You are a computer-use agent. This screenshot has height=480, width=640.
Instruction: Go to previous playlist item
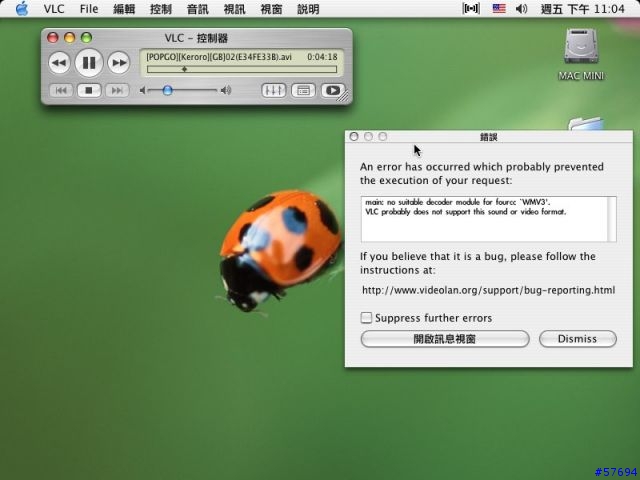61,90
